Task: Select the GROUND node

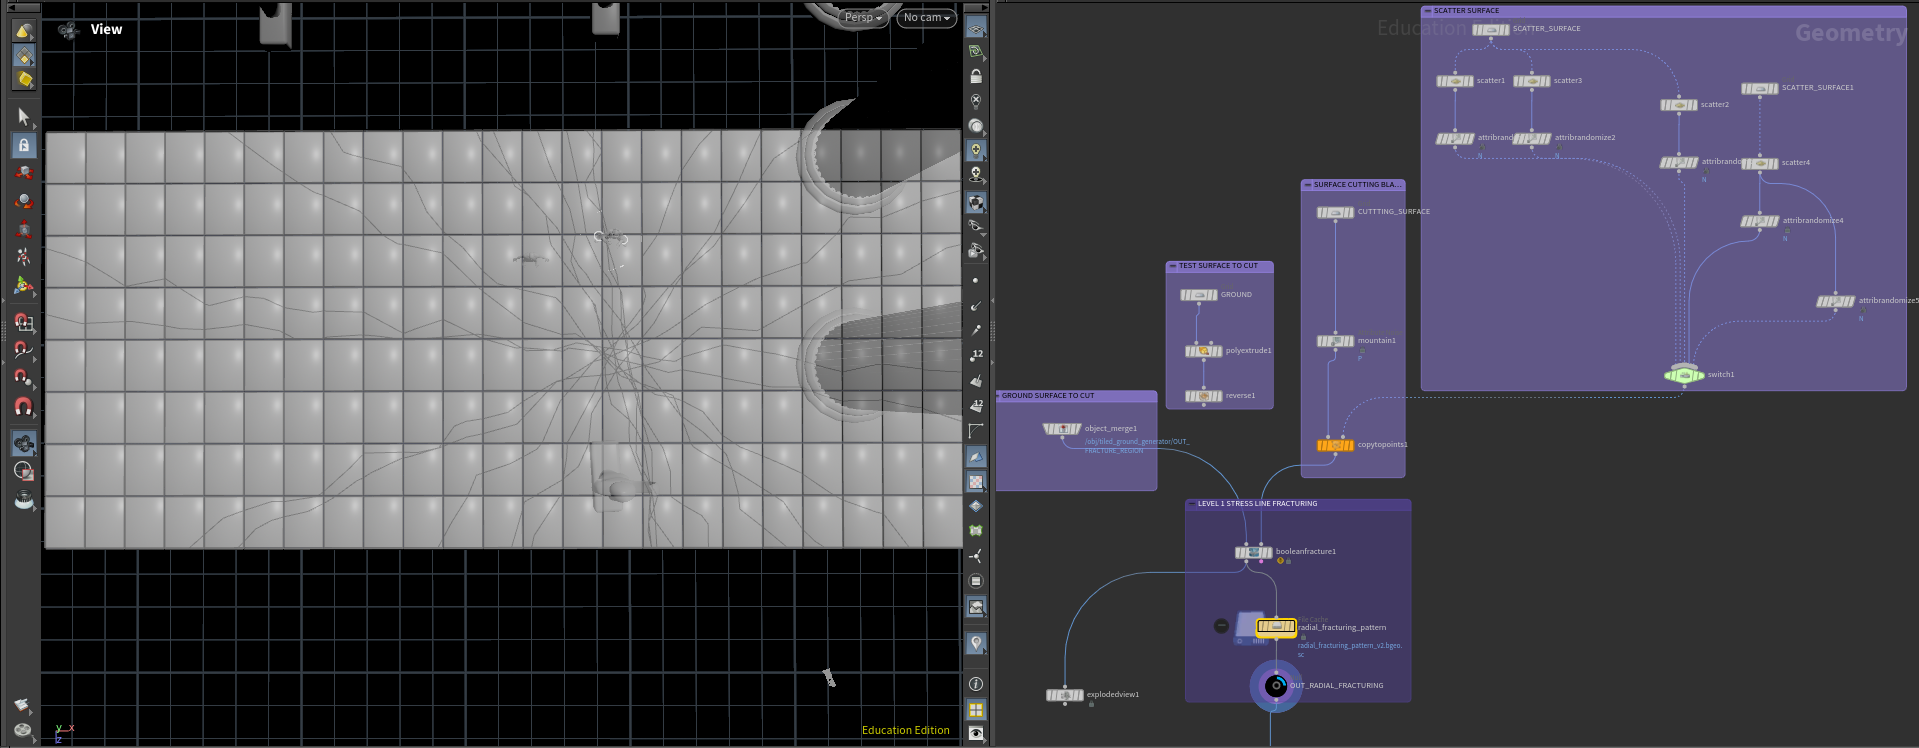Action: (x=1198, y=296)
